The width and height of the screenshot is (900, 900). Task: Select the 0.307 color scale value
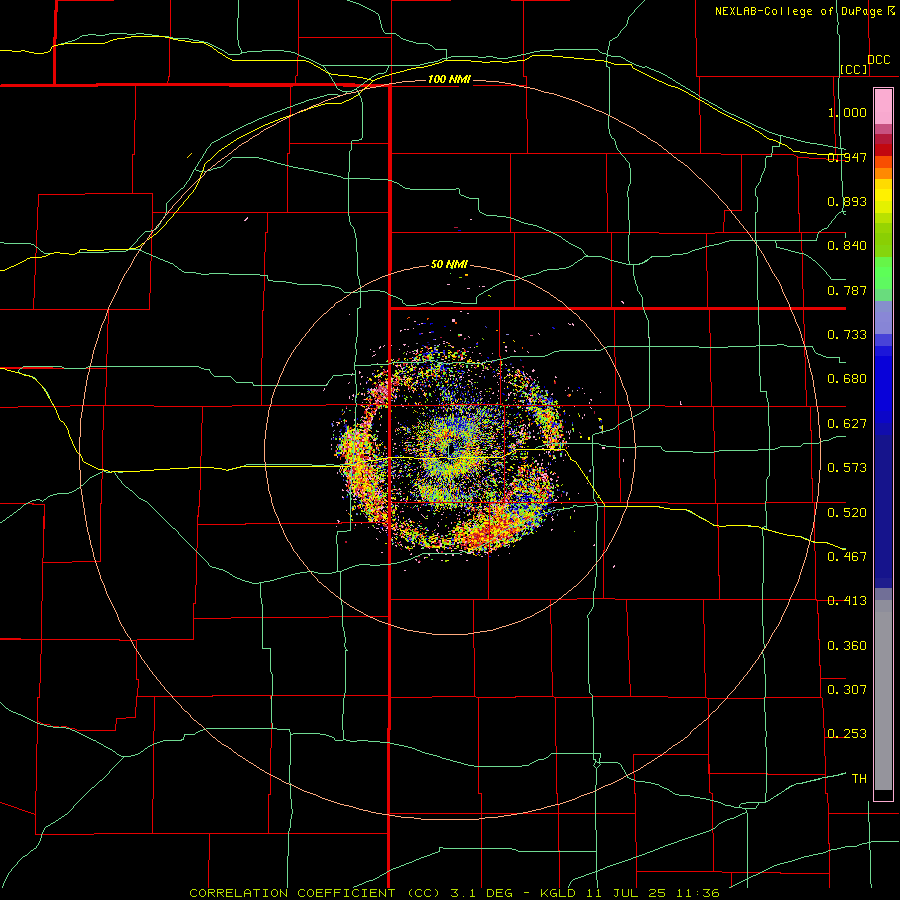click(x=847, y=690)
